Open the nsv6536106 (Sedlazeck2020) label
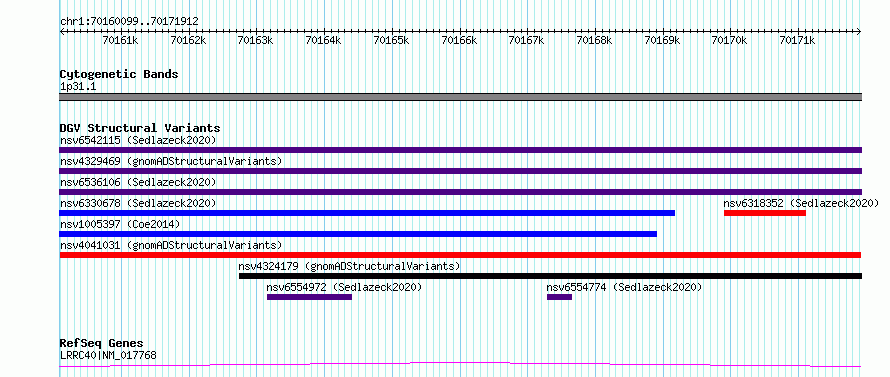890x377 pixels. 138,182
